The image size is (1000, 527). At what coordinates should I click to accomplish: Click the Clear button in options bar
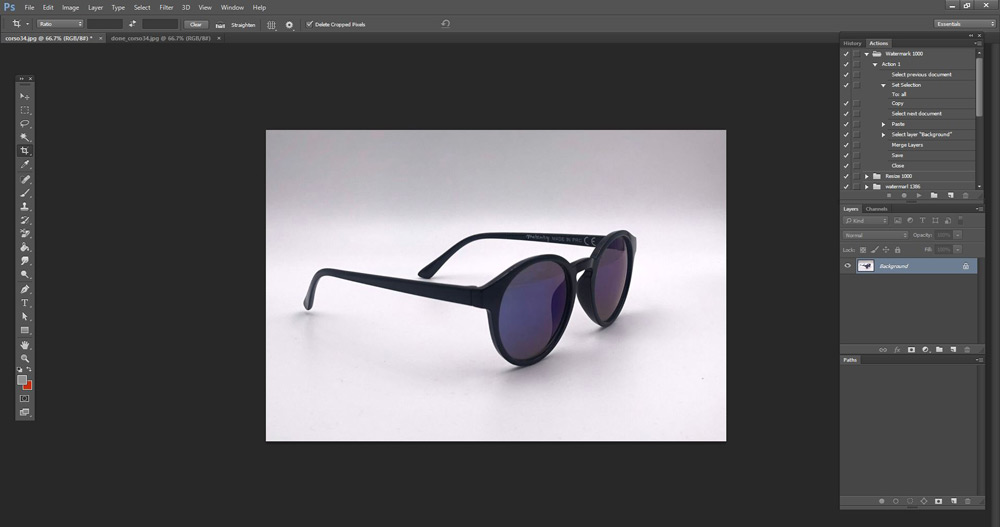pos(197,24)
